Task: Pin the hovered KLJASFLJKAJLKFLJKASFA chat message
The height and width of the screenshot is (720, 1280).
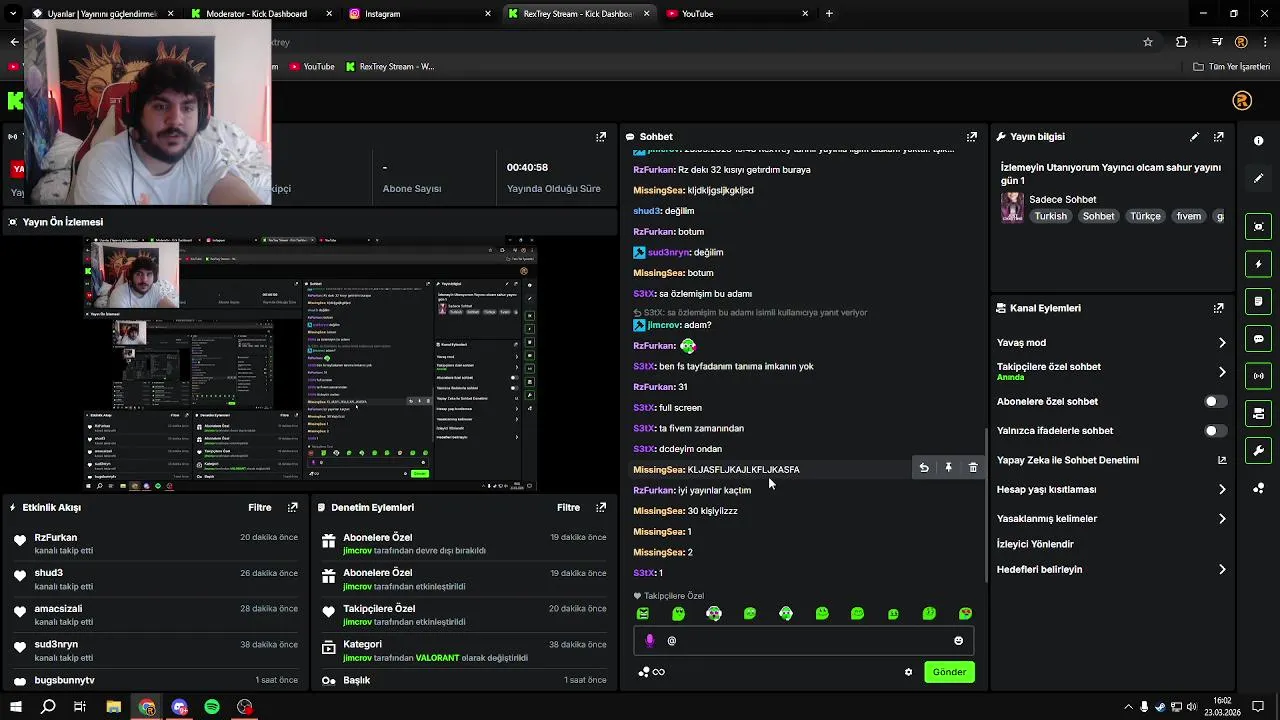Action: tap(948, 468)
